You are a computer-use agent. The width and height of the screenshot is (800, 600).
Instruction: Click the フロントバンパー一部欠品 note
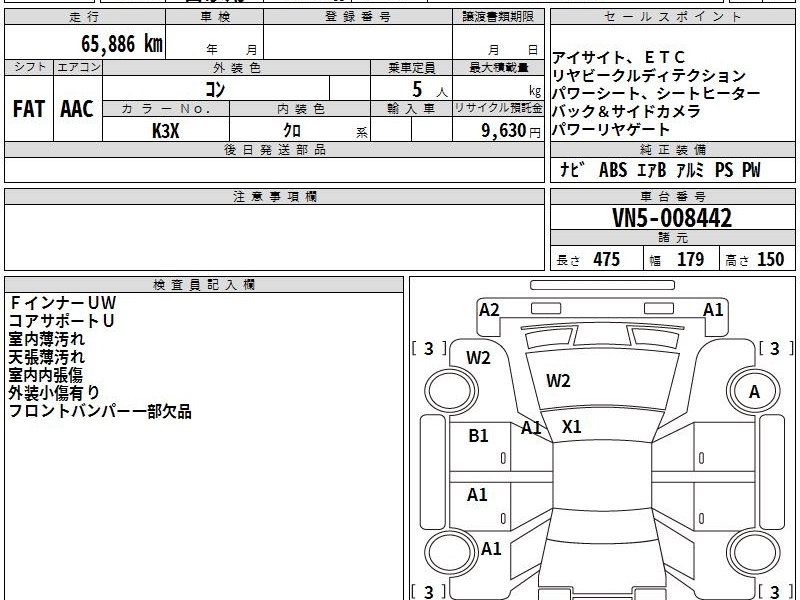click(100, 411)
